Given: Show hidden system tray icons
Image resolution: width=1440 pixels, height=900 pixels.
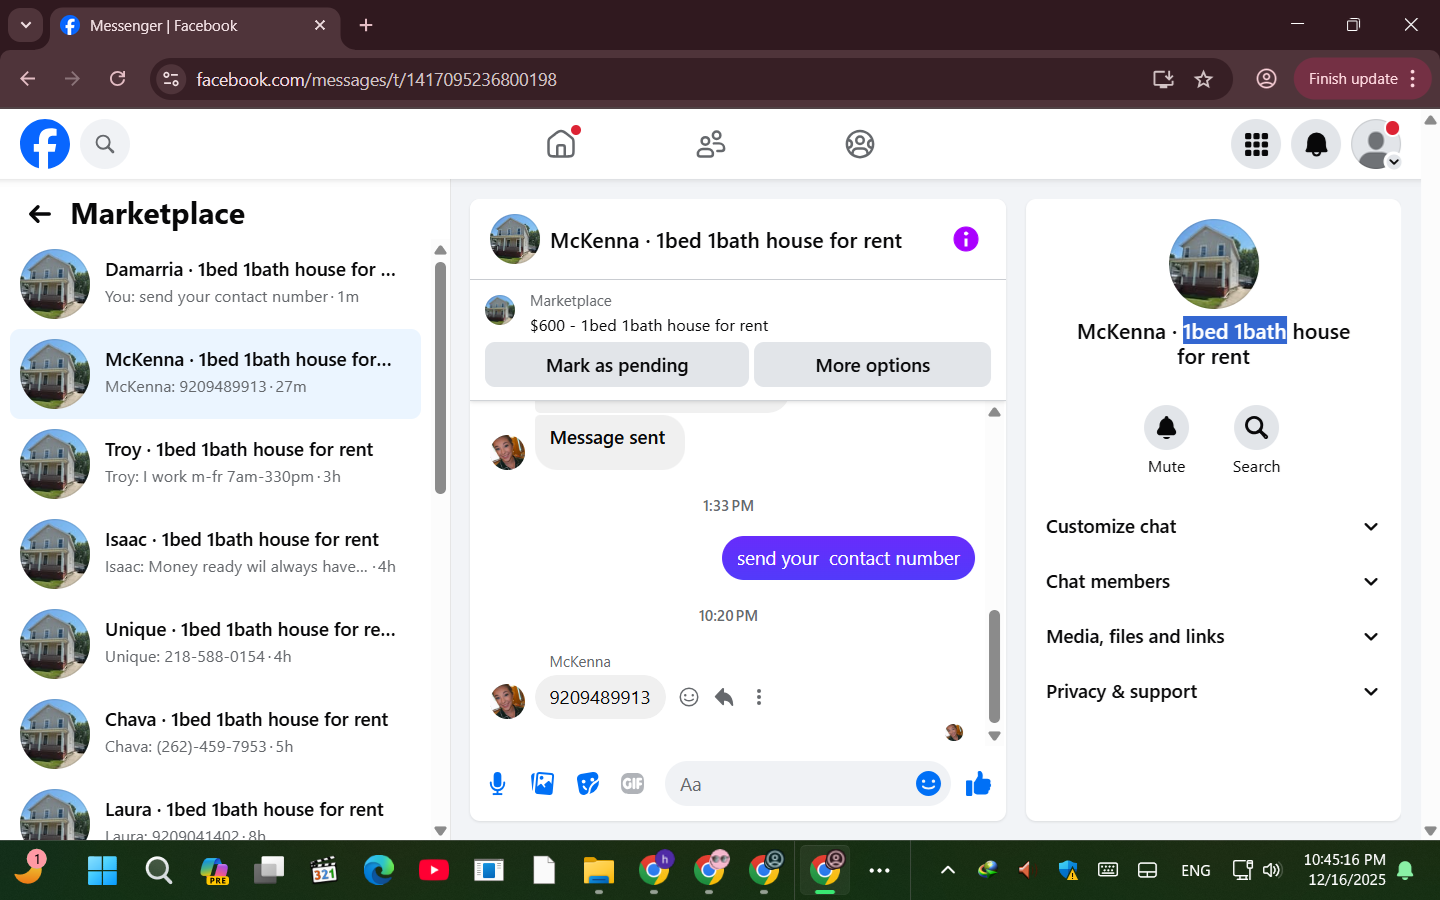Looking at the screenshot, I should coord(947,870).
